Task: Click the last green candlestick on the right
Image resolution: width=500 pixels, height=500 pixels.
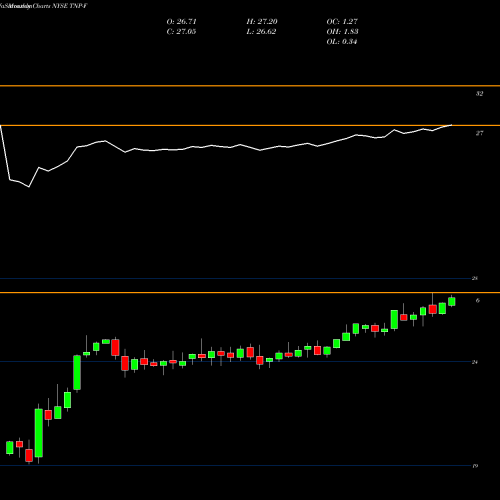Action: click(x=452, y=301)
